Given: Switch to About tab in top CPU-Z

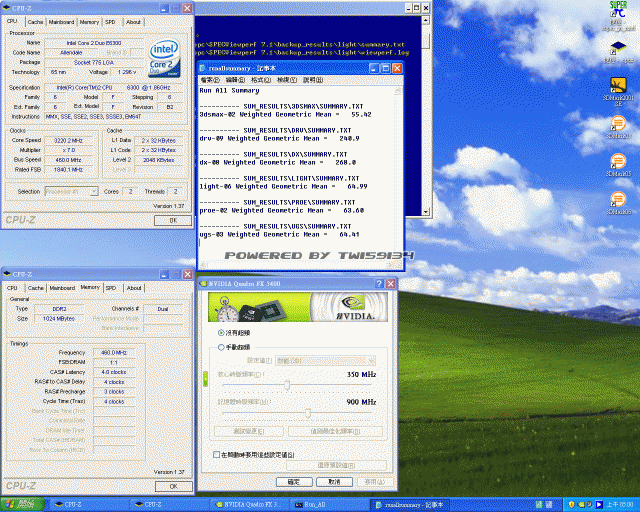Looking at the screenshot, I should point(133,22).
